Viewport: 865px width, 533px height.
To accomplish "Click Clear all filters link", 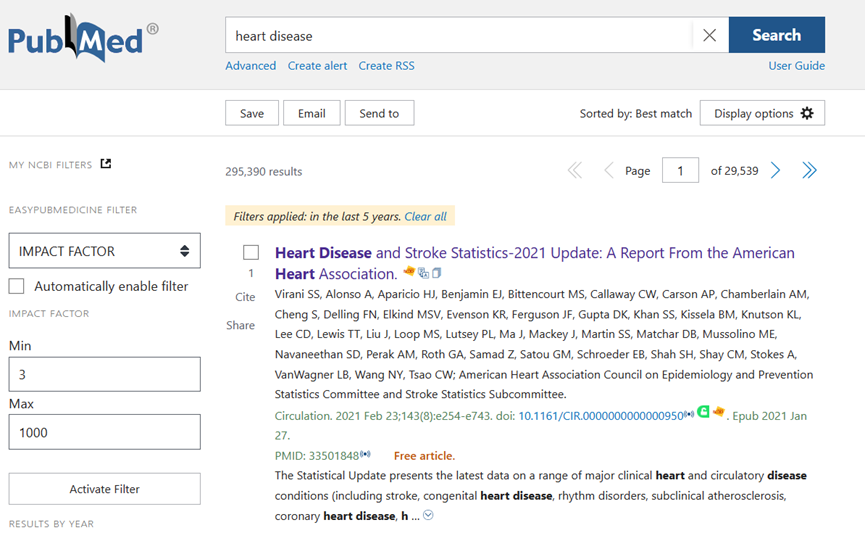I will pos(425,216).
